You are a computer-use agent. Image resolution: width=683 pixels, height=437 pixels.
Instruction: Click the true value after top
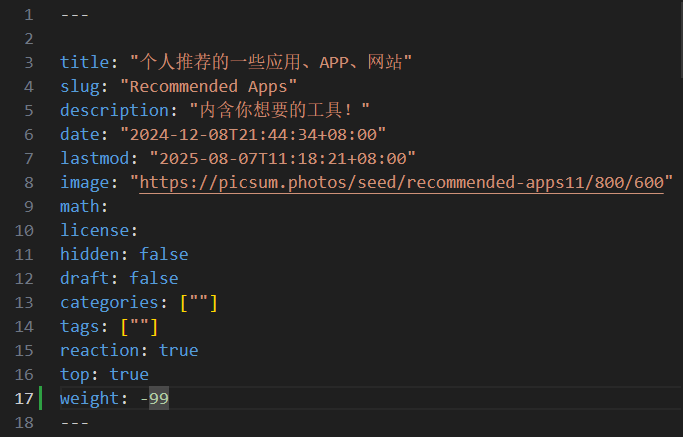(x=129, y=375)
